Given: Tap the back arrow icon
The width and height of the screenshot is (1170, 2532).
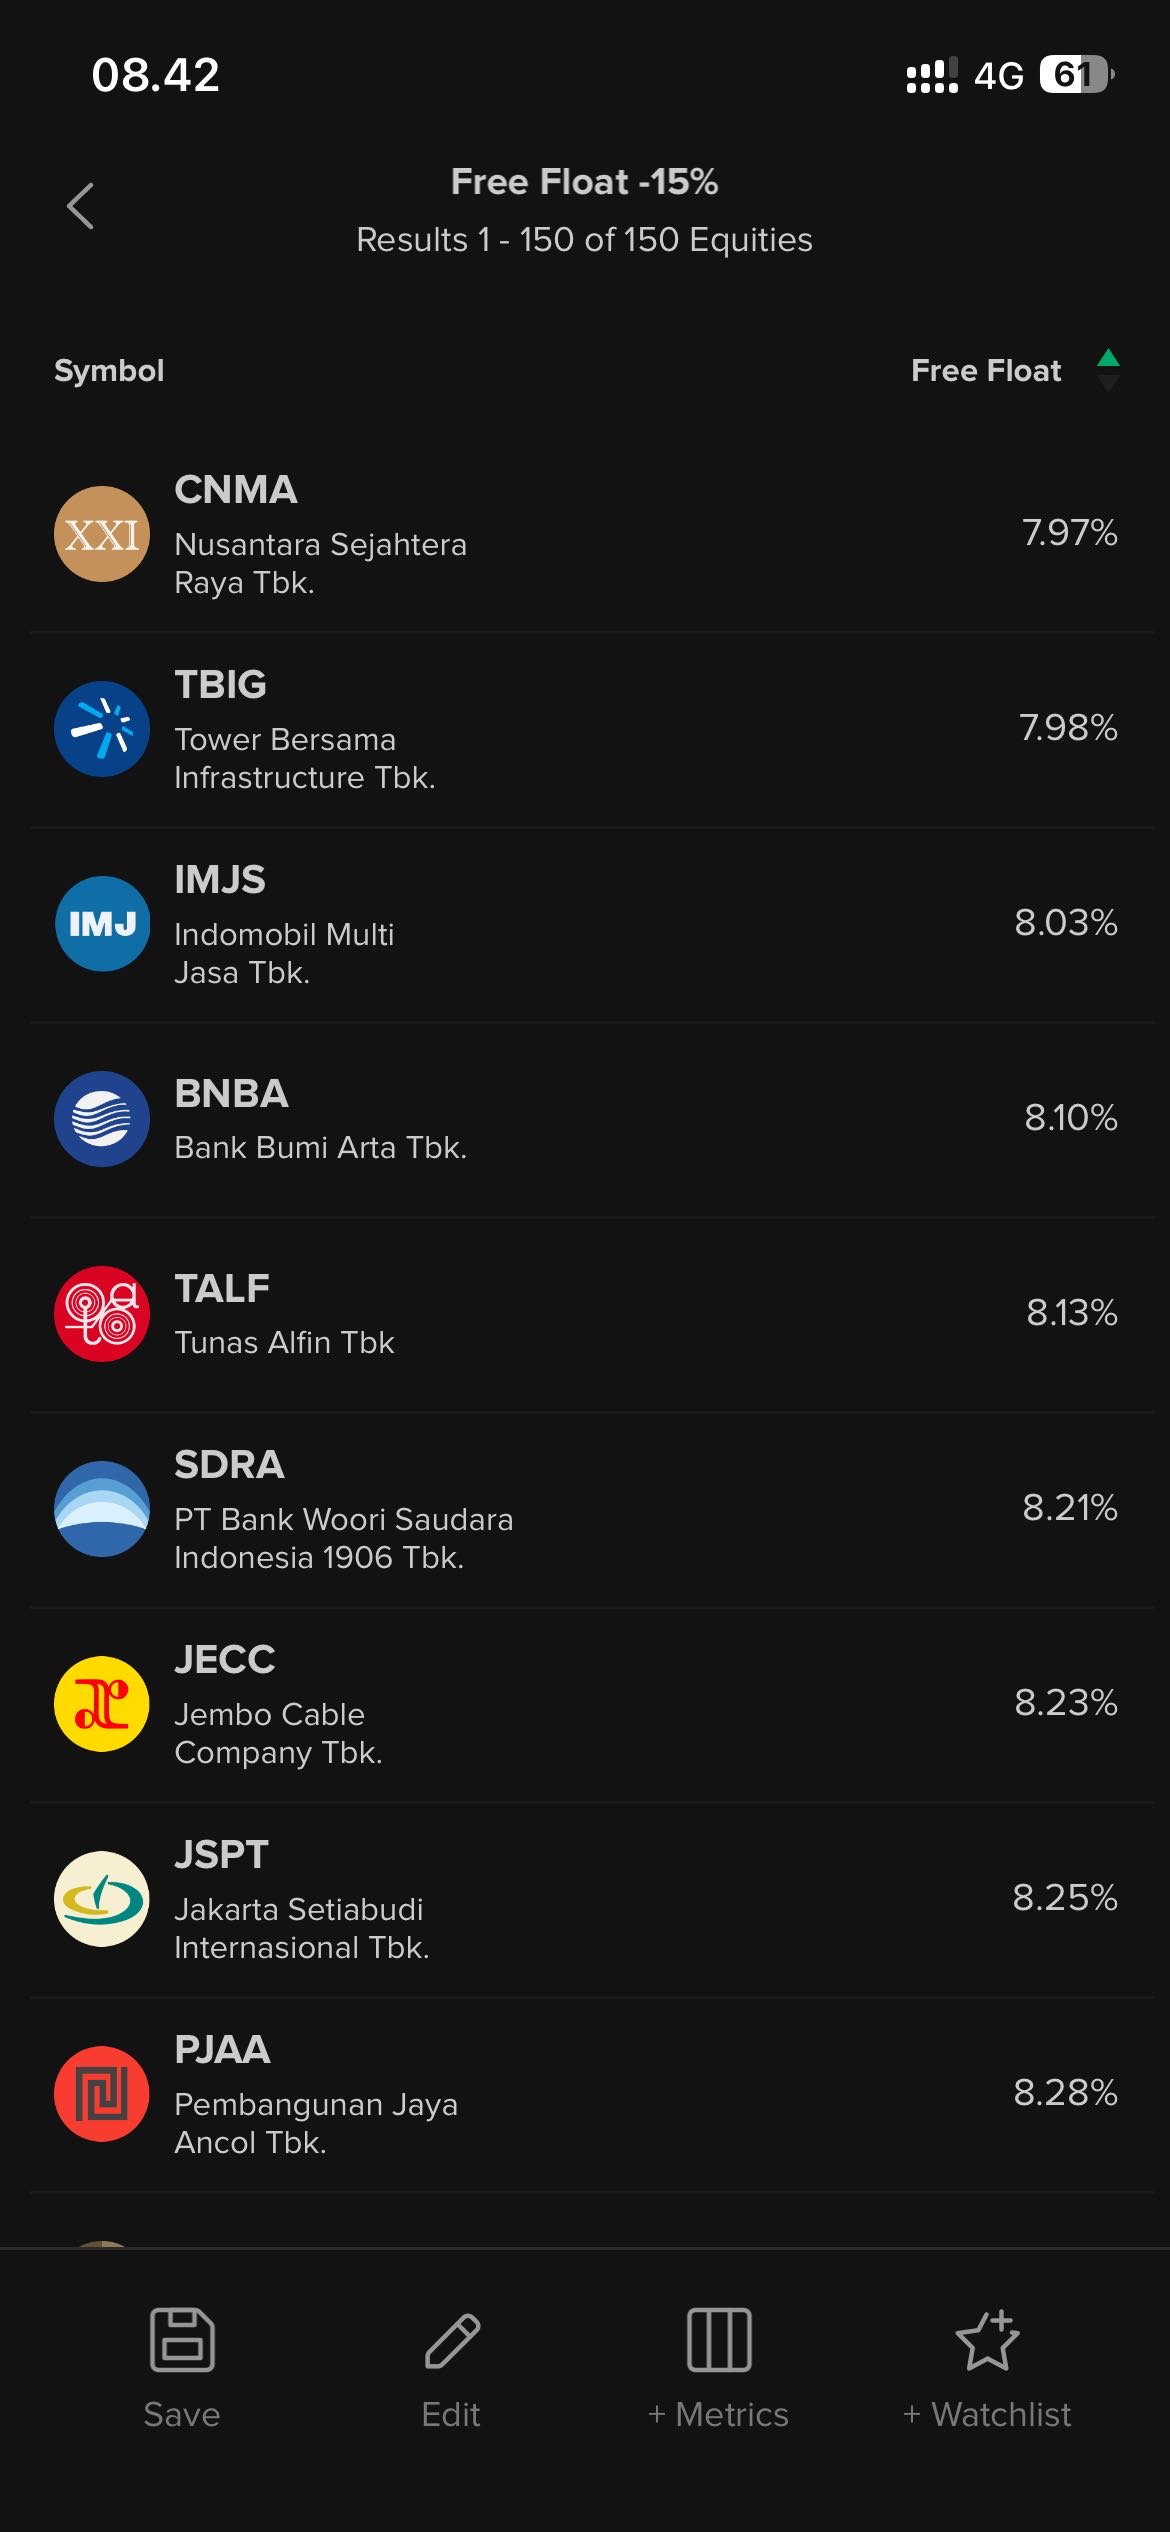Looking at the screenshot, I should (x=81, y=207).
